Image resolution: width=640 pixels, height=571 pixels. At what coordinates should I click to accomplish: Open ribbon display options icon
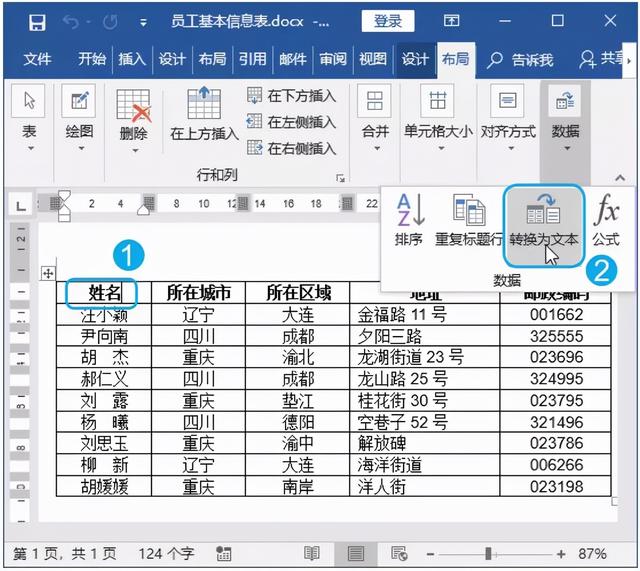tap(451, 20)
